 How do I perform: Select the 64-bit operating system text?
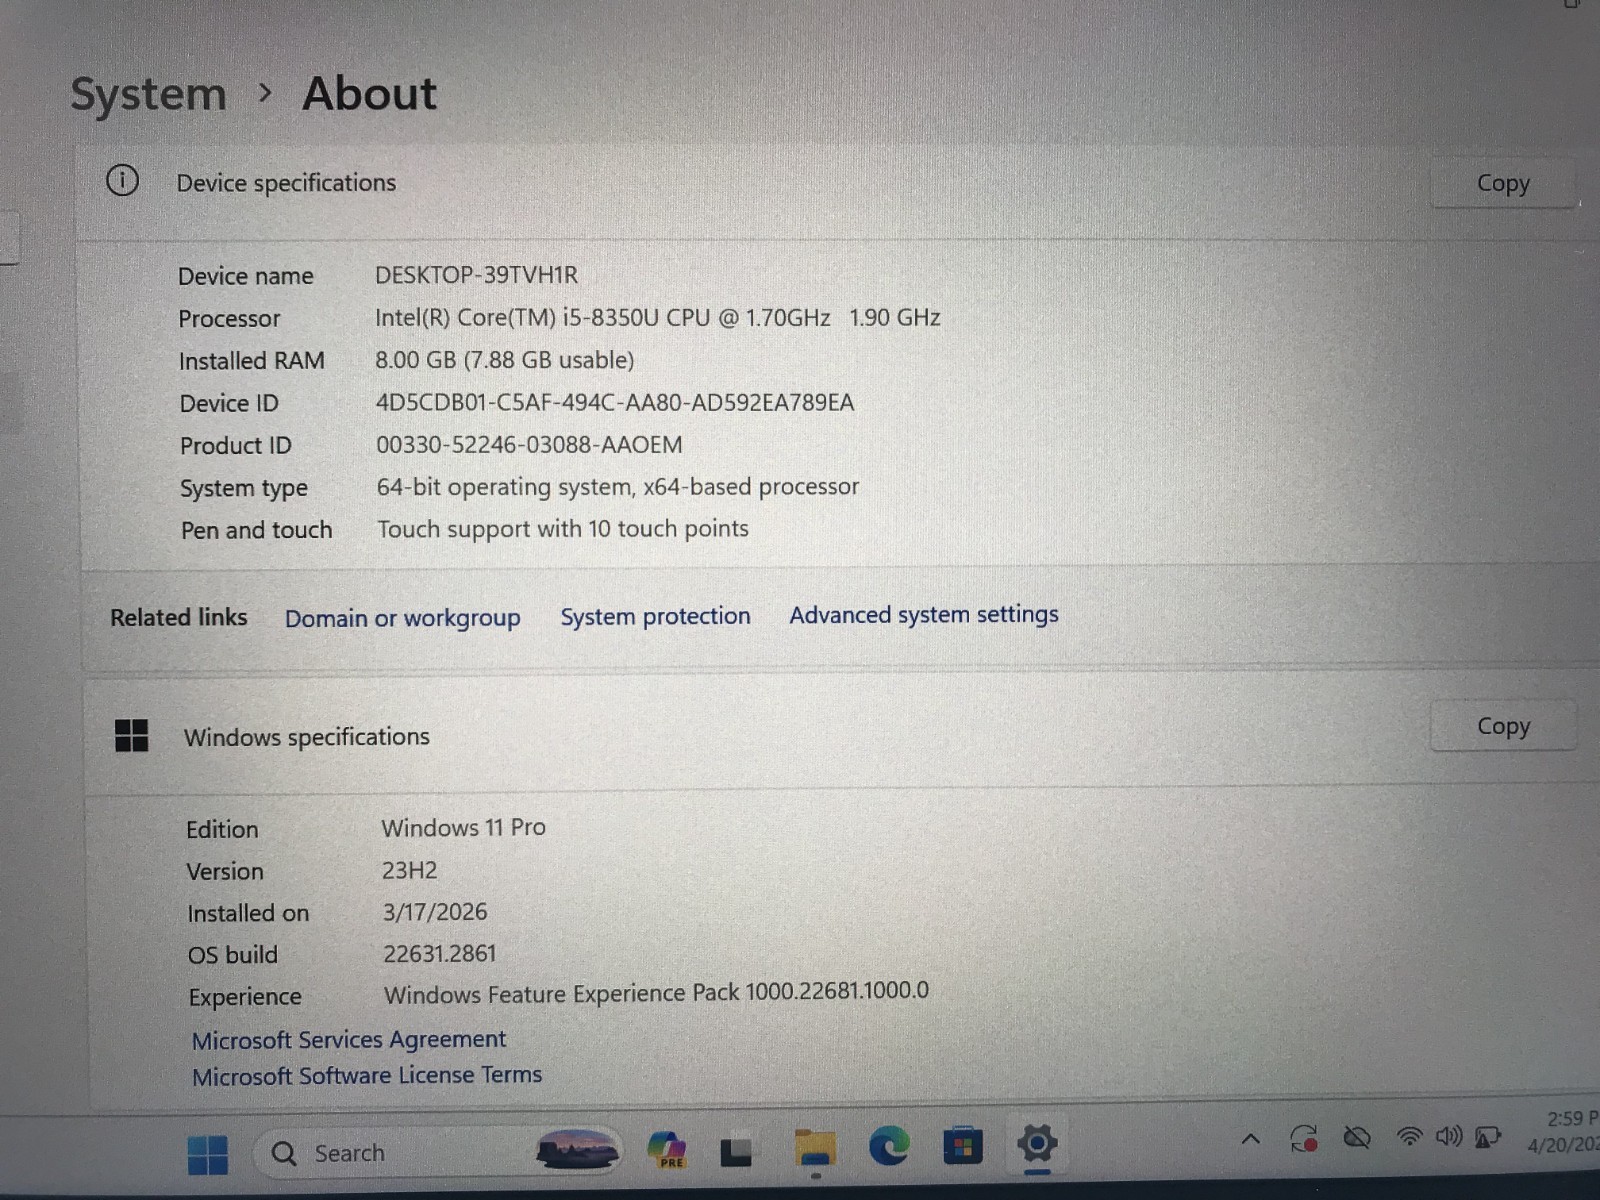tap(617, 487)
